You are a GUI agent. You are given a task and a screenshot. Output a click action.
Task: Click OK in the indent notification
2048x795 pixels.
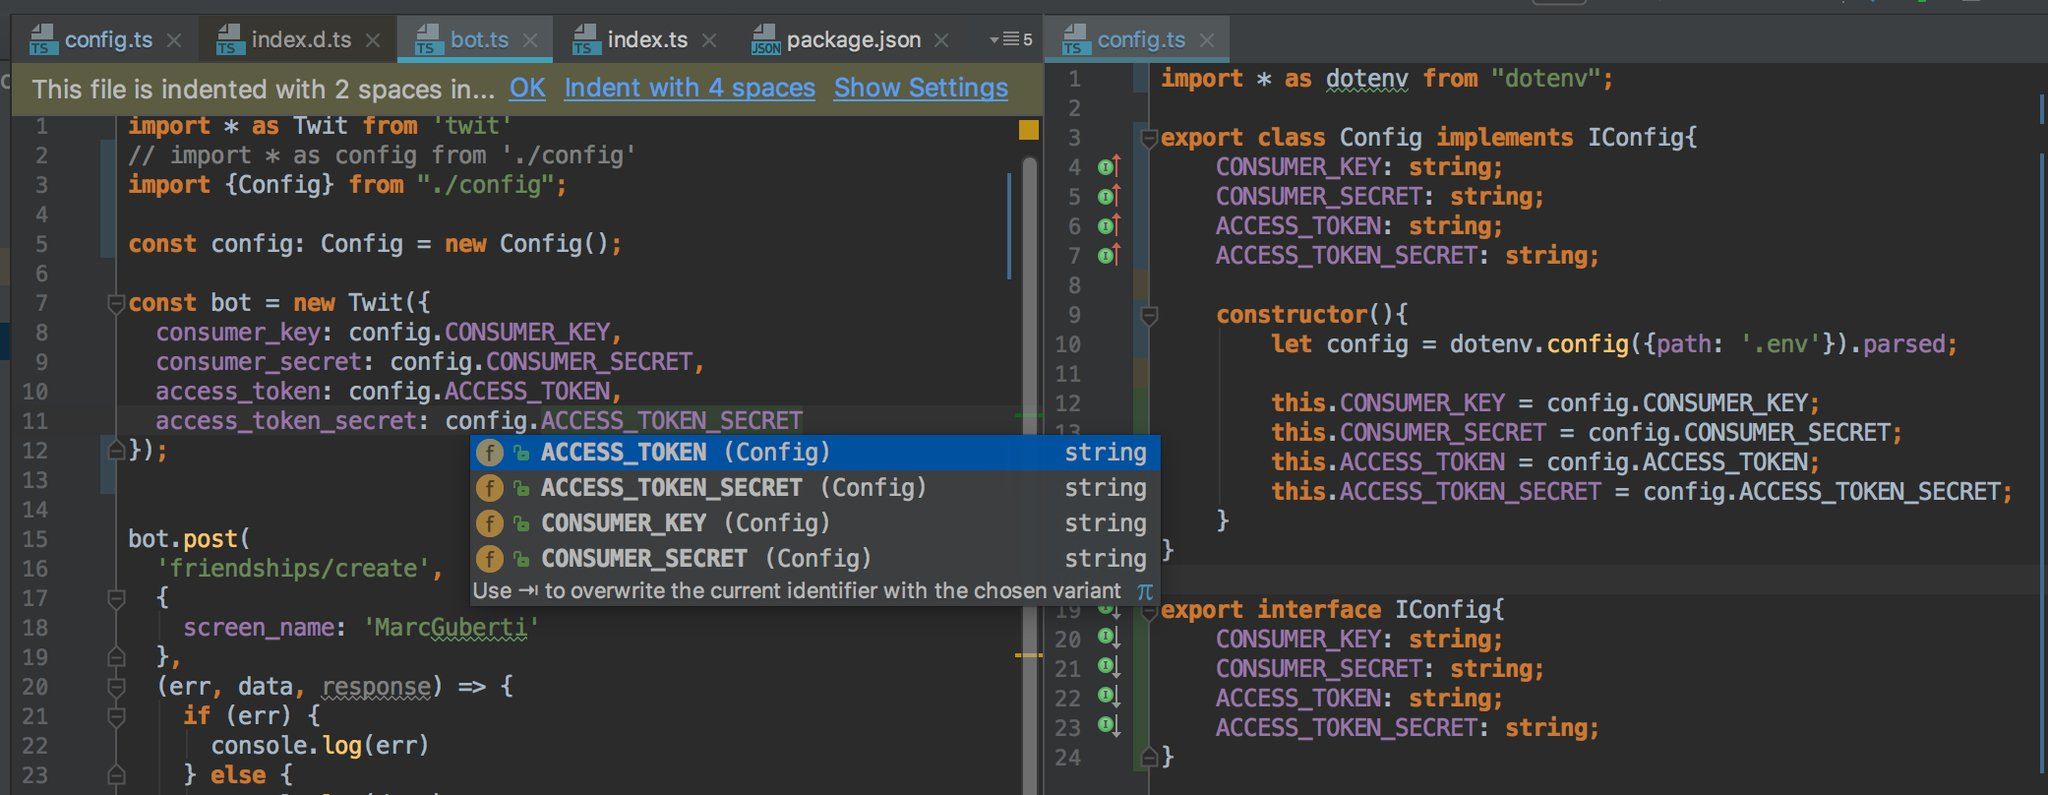click(x=527, y=88)
